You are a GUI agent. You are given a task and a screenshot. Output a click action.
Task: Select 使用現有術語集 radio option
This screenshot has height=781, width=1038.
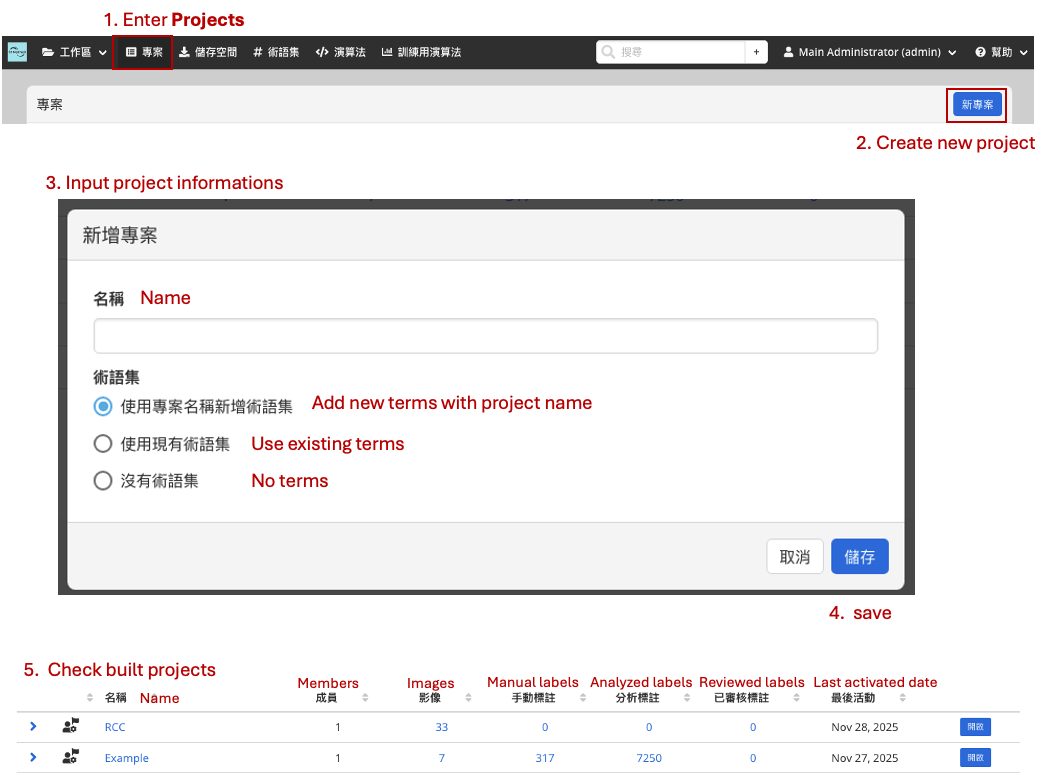[x=102, y=444]
